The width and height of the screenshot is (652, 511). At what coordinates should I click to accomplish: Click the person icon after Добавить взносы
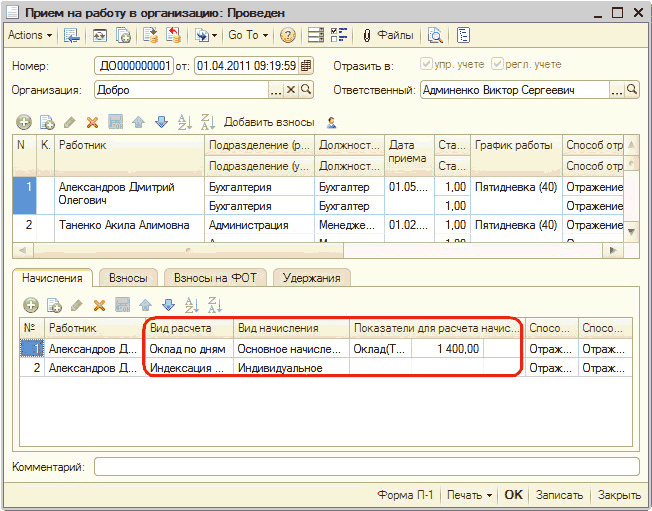tap(331, 122)
